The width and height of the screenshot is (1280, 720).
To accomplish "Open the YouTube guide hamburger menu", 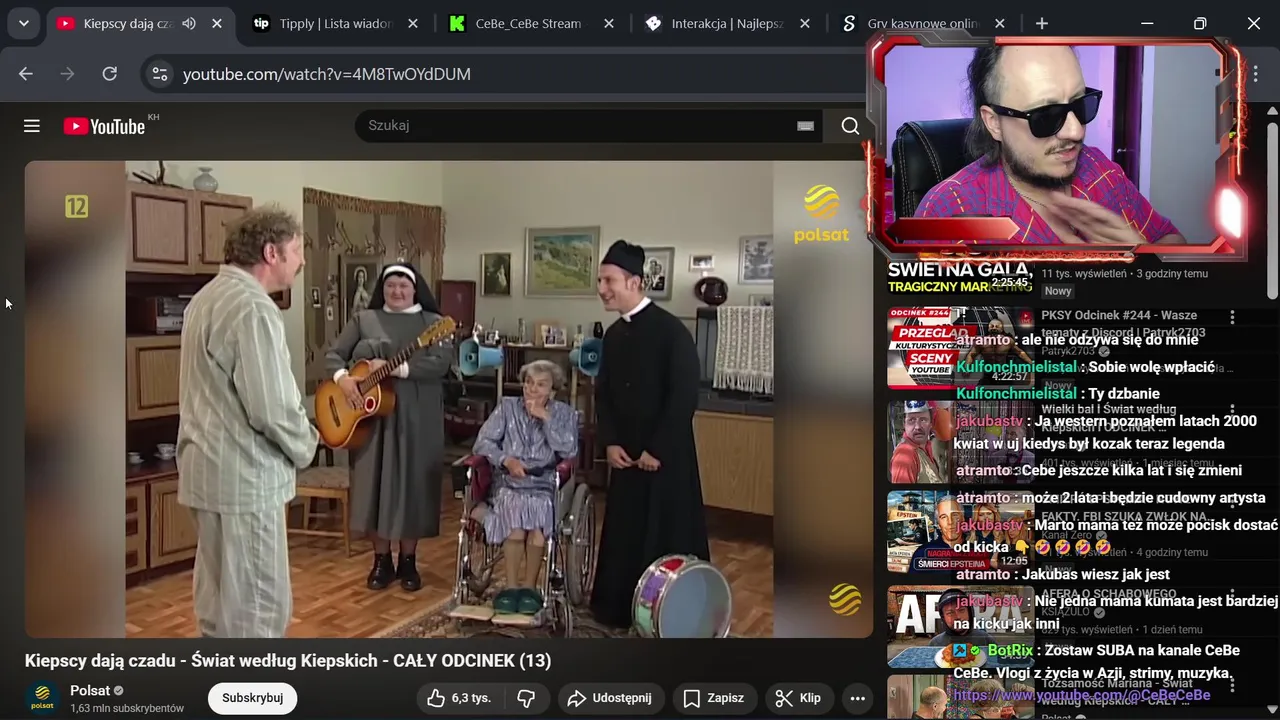I will click(32, 125).
